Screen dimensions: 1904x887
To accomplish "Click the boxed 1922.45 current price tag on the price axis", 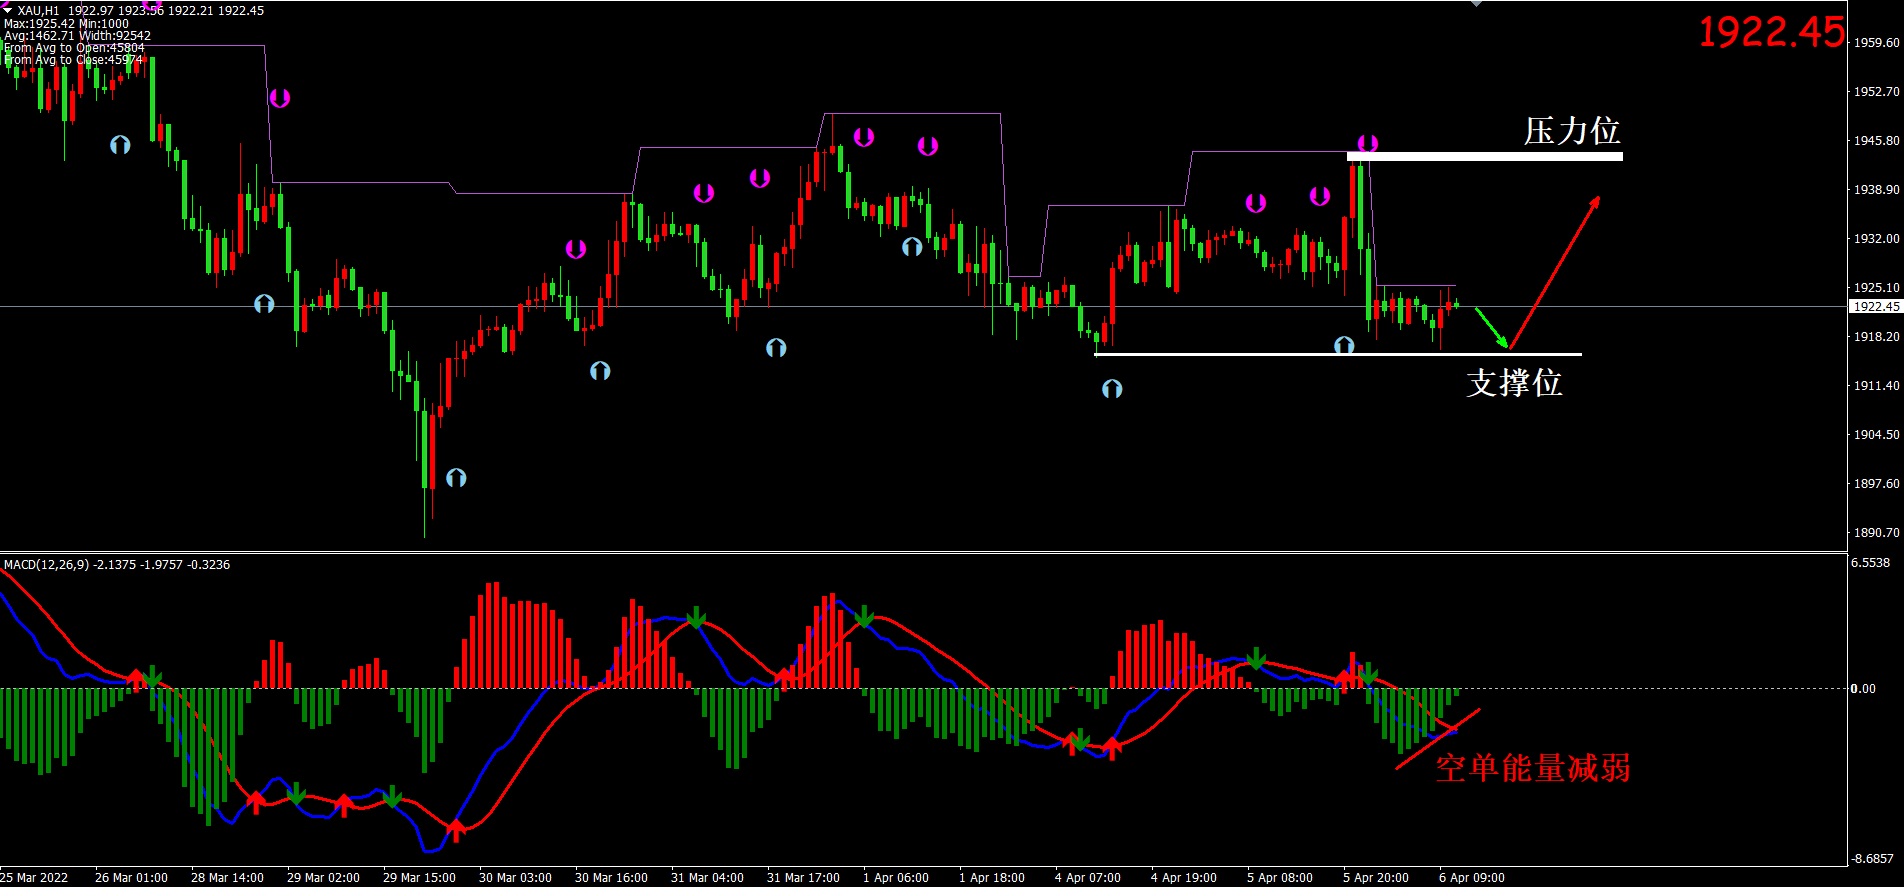I will (1875, 307).
